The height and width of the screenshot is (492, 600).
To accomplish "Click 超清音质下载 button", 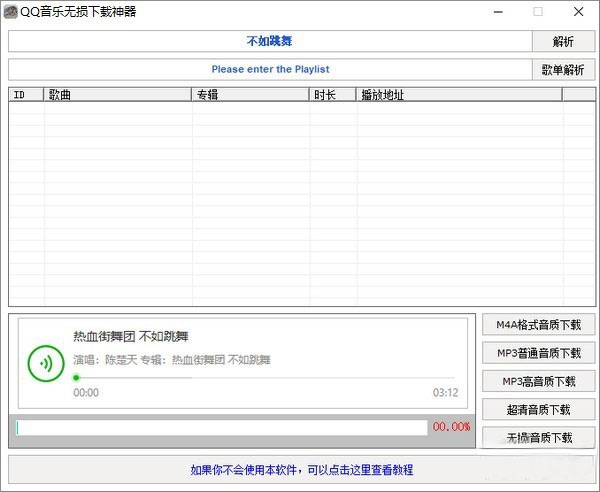I will pyautogui.click(x=538, y=410).
